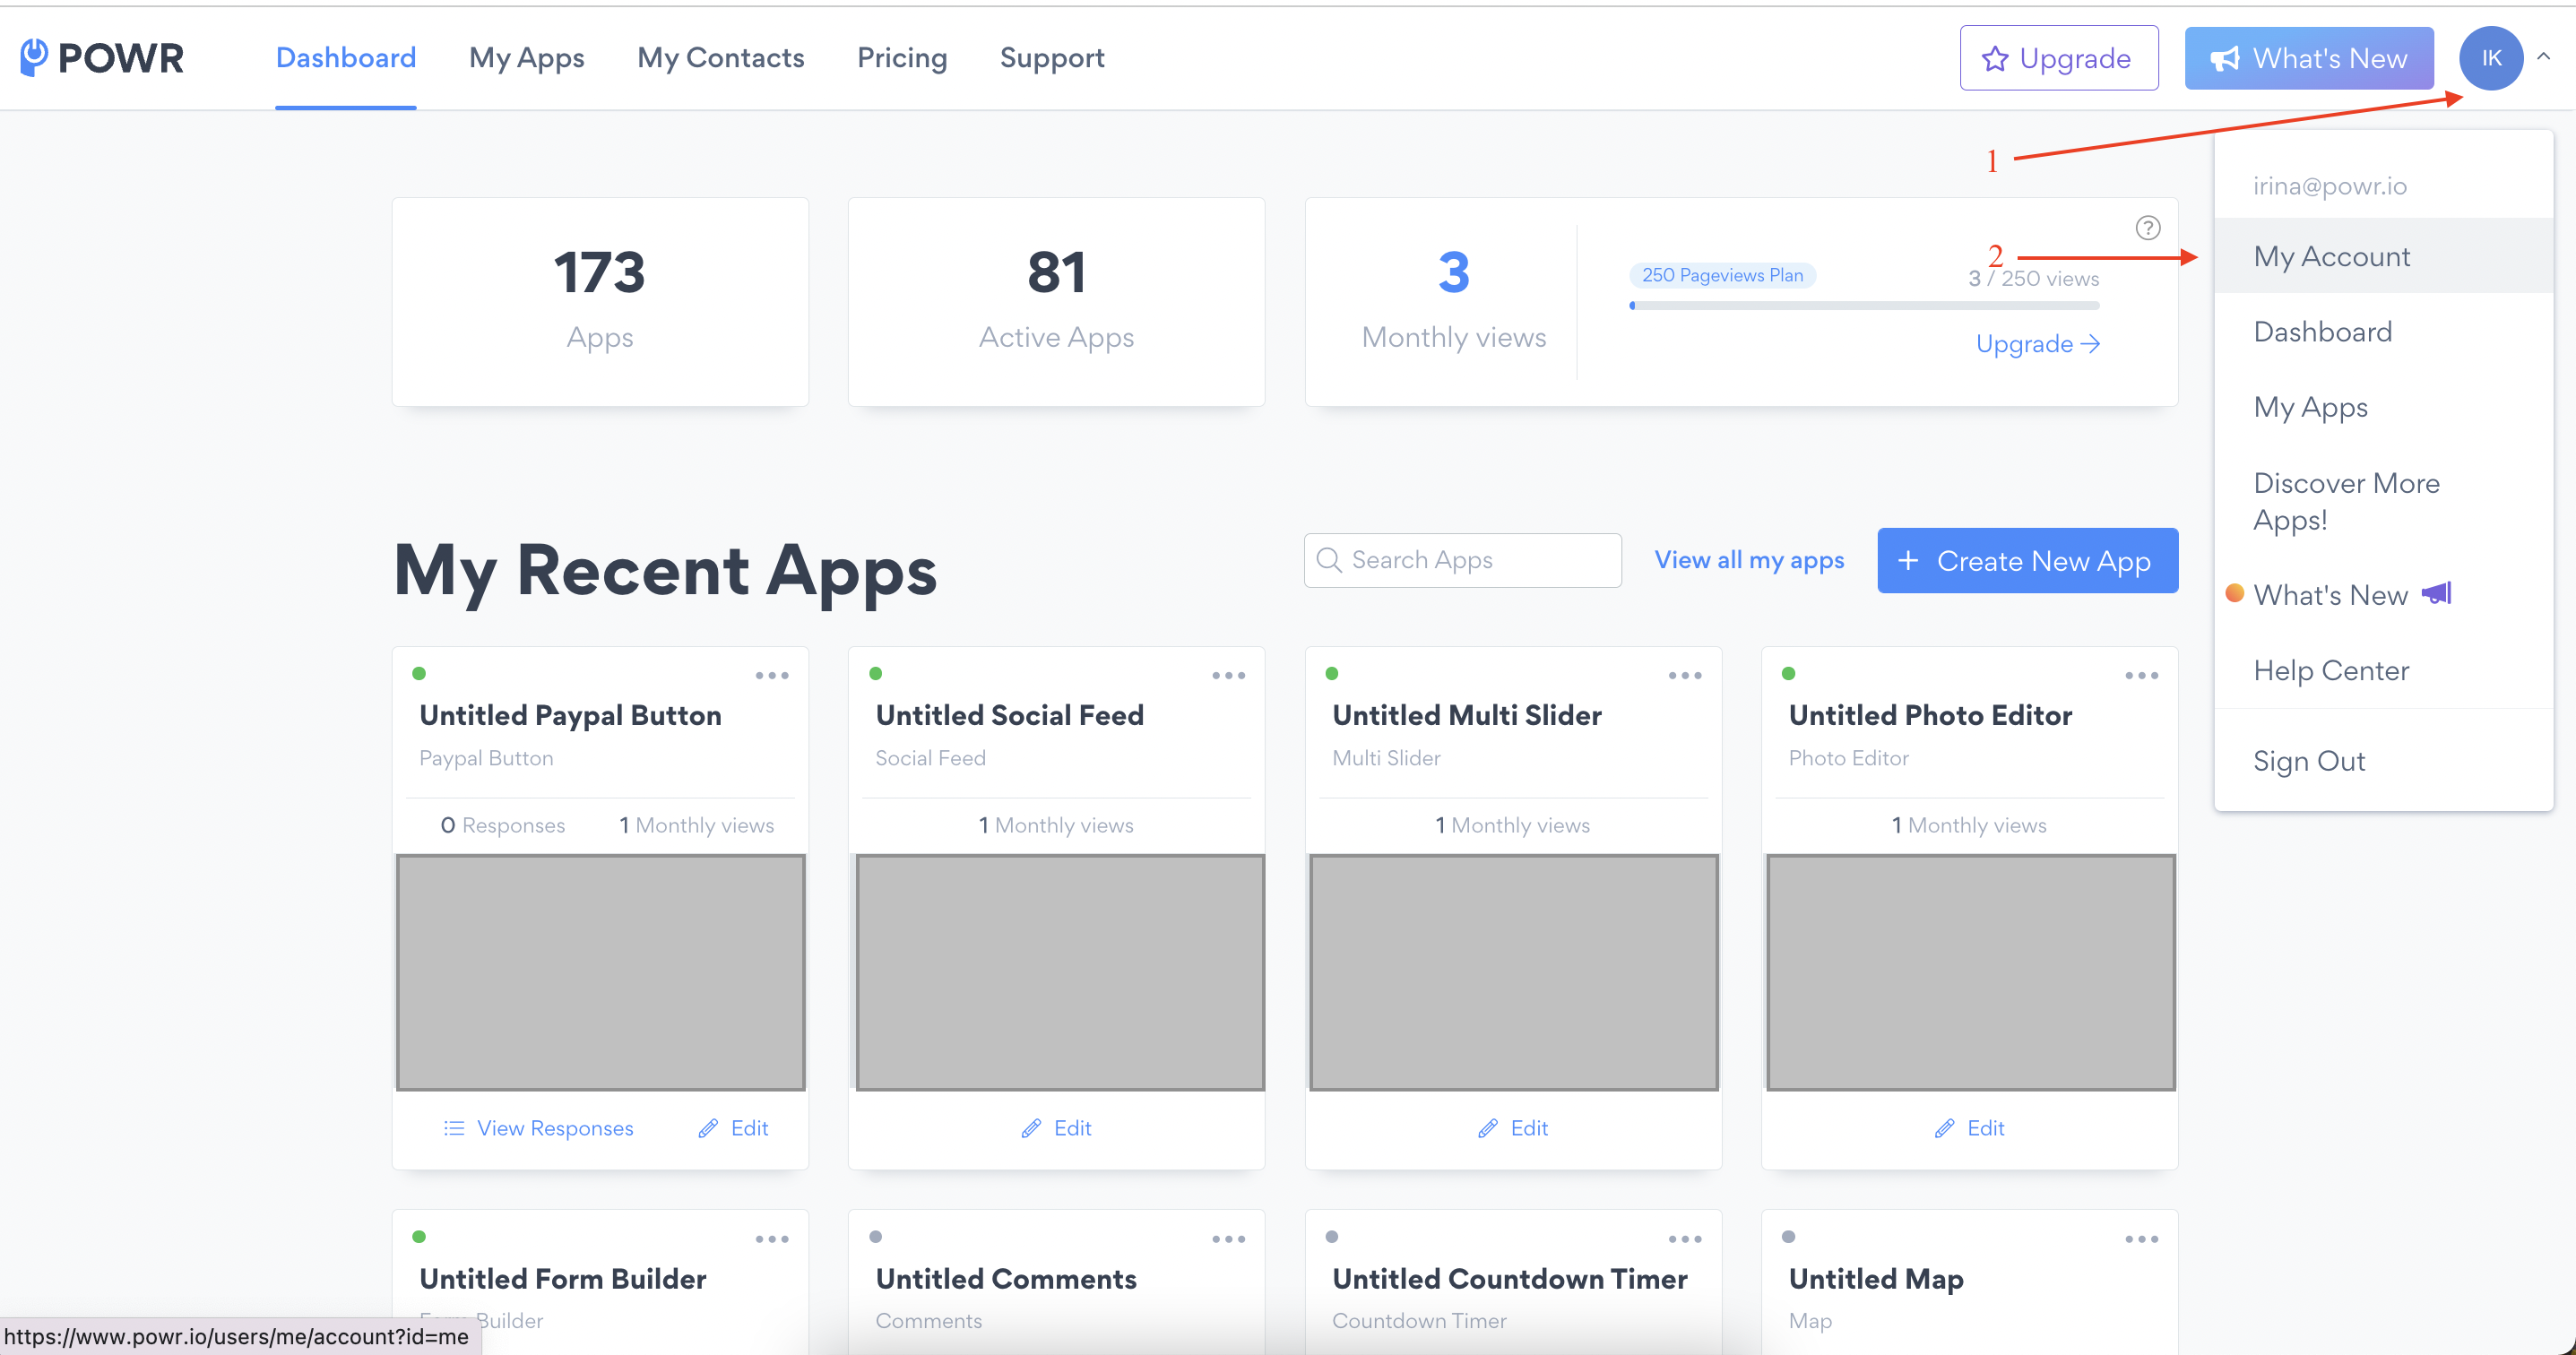
Task: Click the Untitled Comments title
Action: (1006, 1279)
